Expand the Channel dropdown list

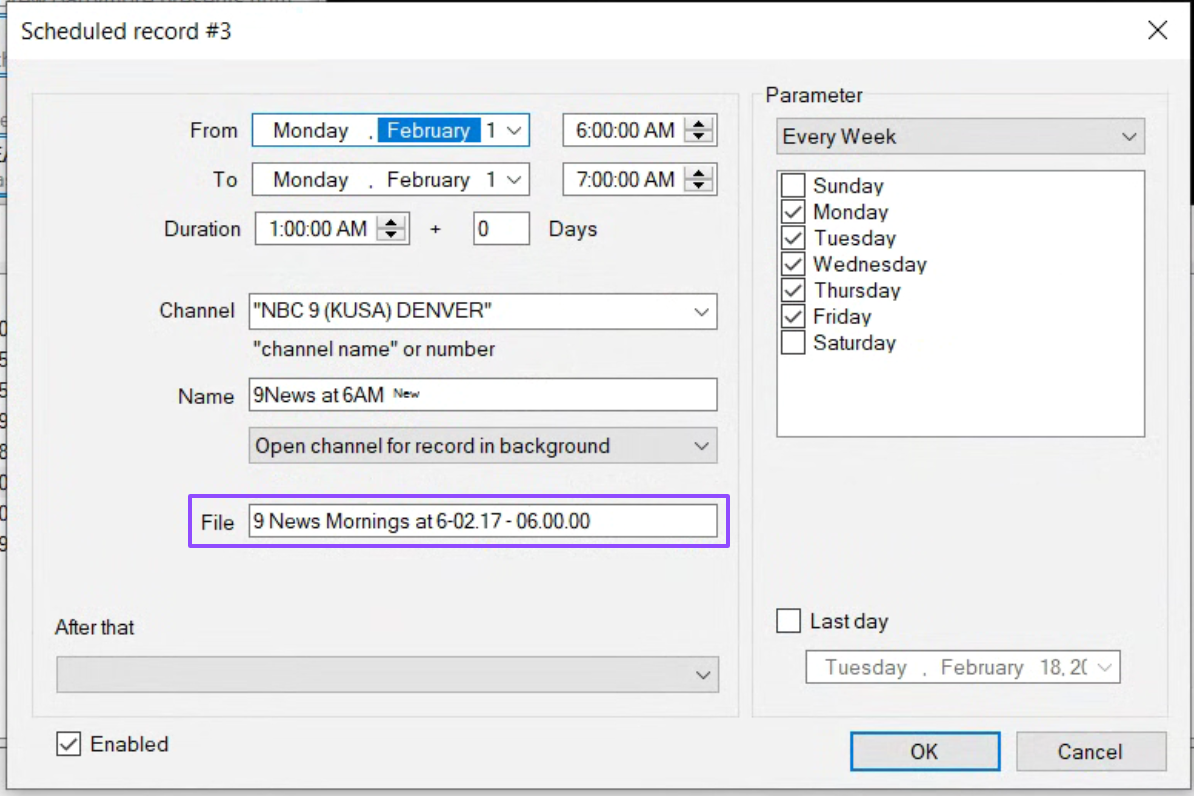(x=701, y=312)
